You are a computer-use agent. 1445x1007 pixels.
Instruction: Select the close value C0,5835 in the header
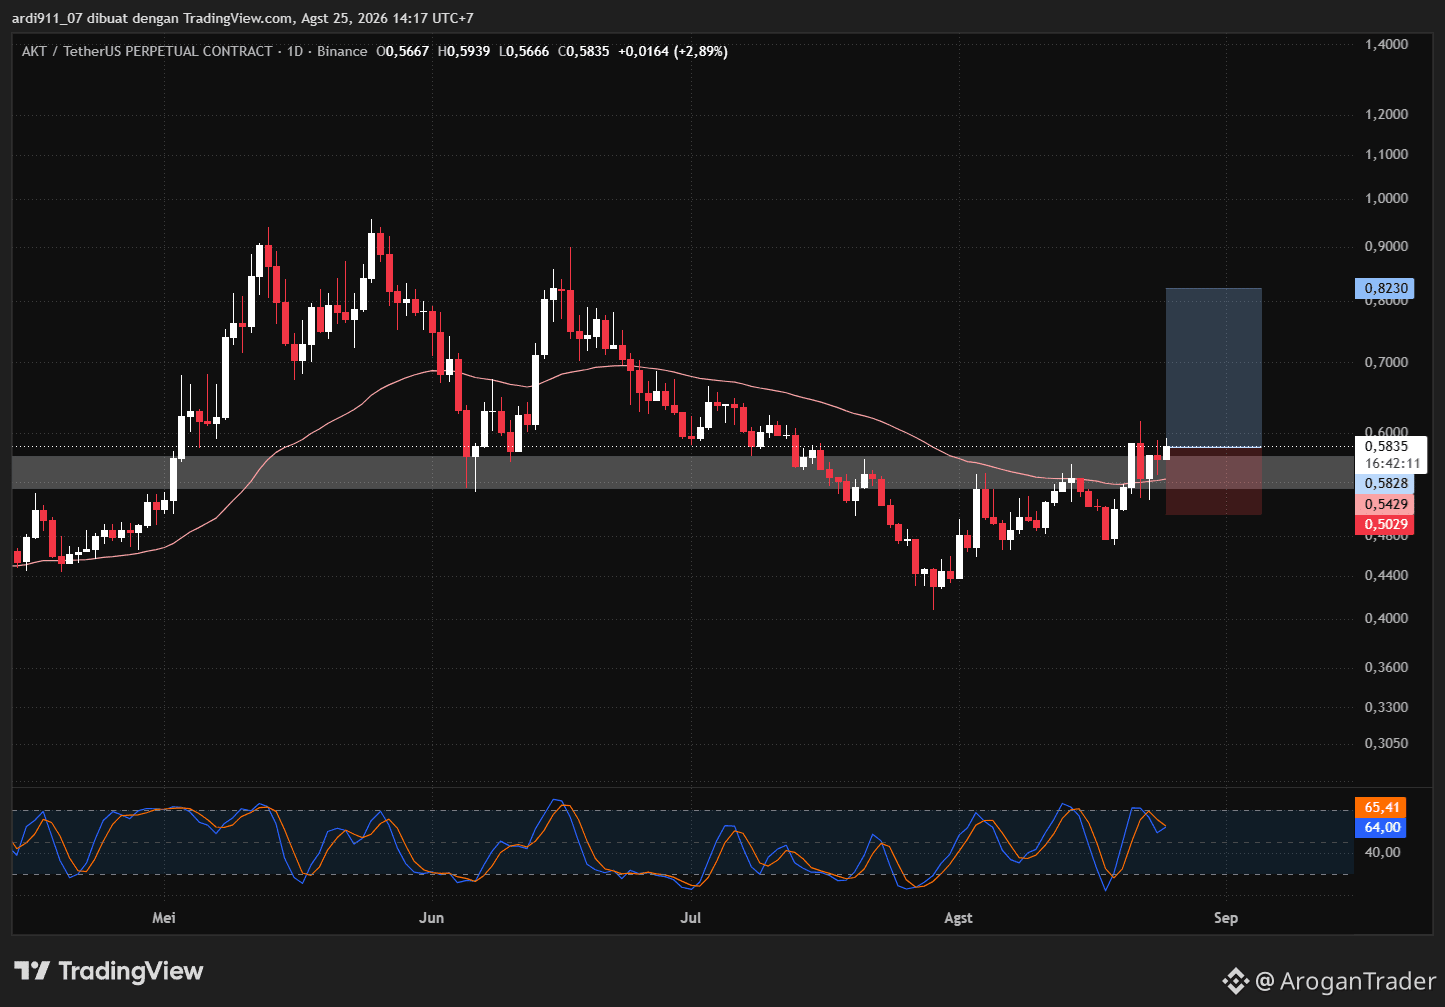pos(583,51)
